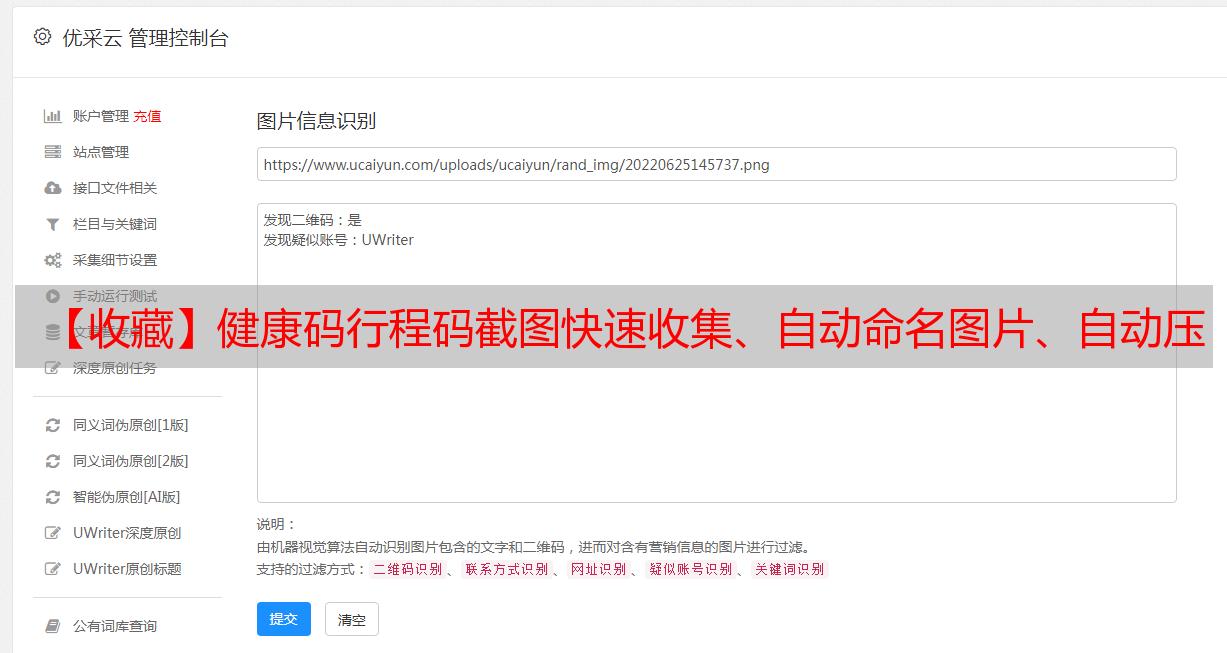
Task: Click the refresh icon for 同义词伪原创[1版]
Action: point(53,425)
